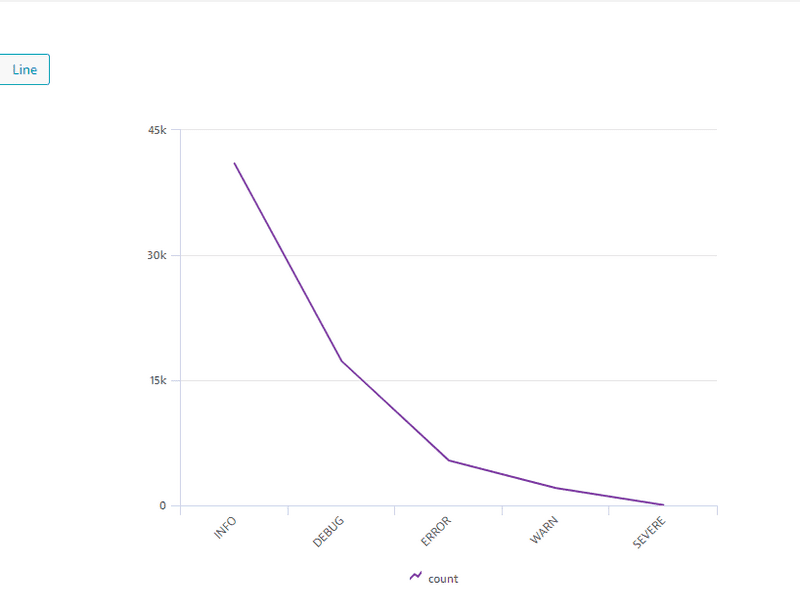Select the SEVERE data point on line

click(x=662, y=505)
